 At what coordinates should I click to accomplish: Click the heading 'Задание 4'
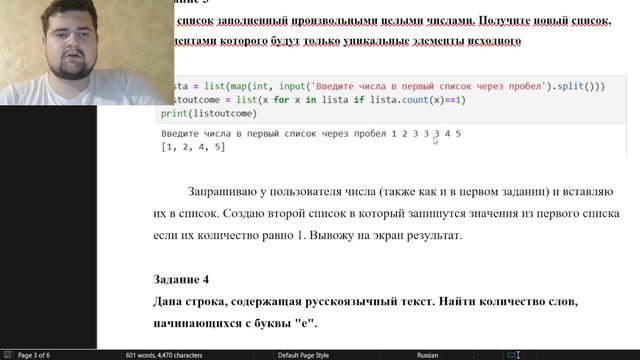(181, 280)
